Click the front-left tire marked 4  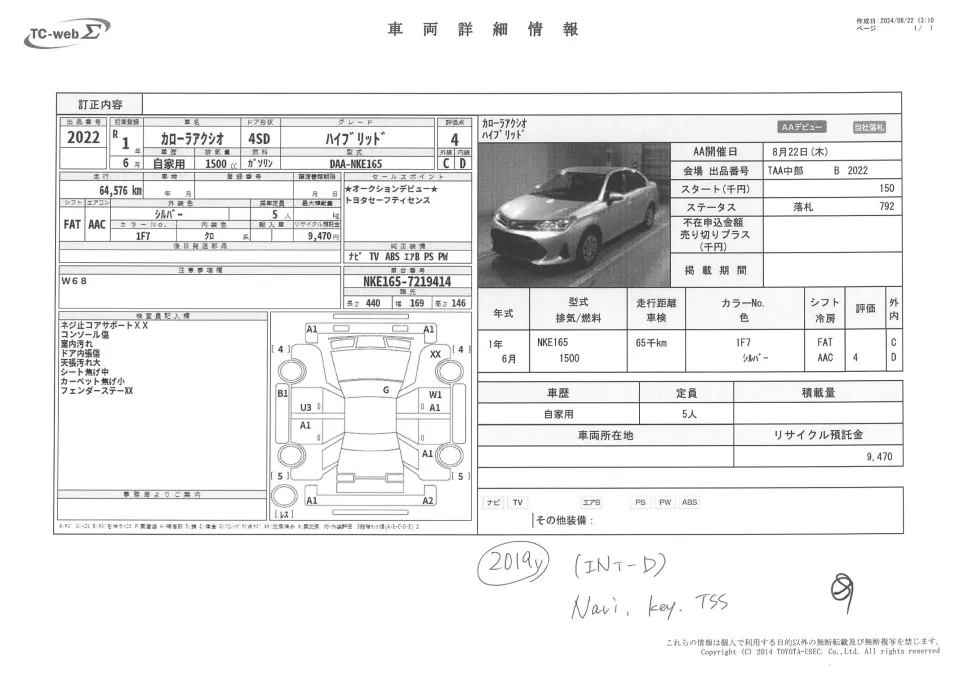point(291,371)
